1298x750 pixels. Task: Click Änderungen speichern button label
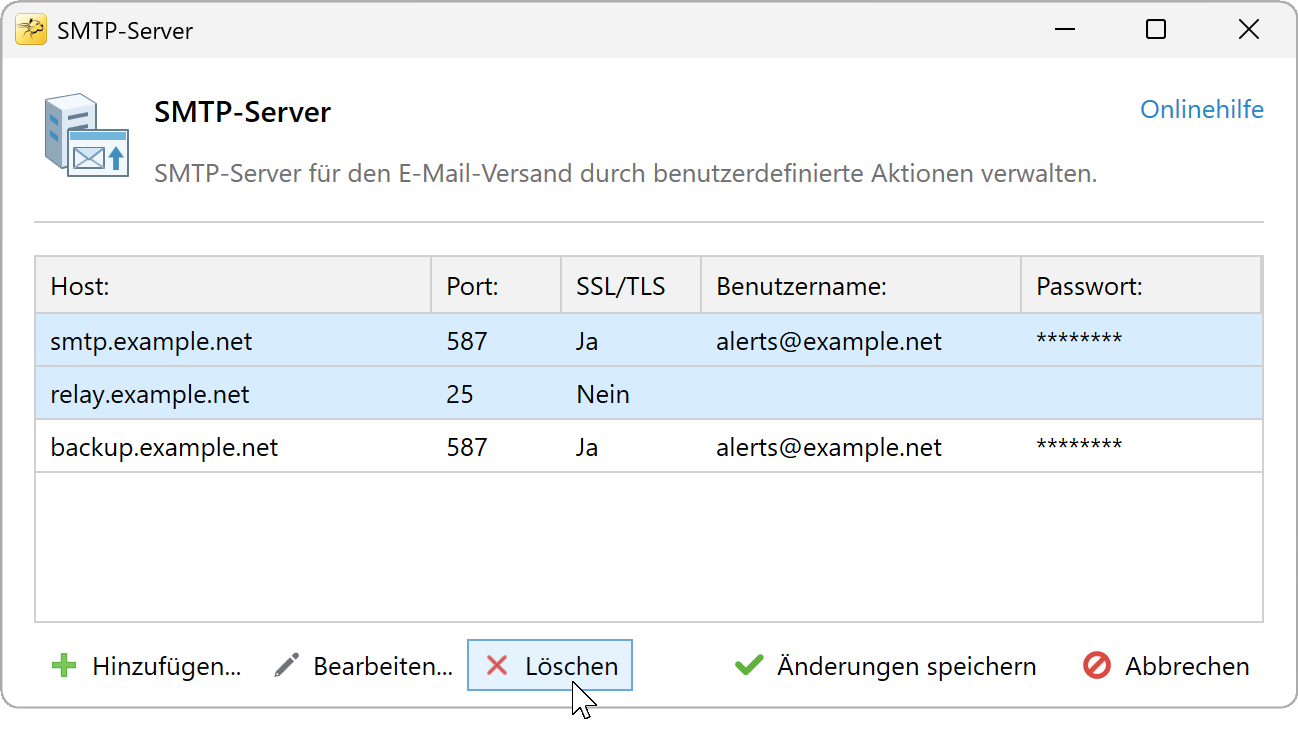pos(906,666)
